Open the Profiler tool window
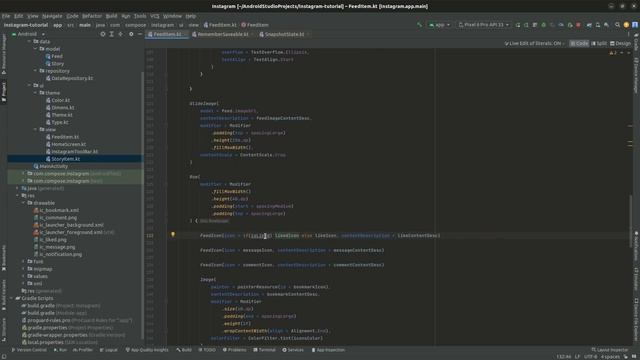This screenshot has height=360, width=640. tap(83, 350)
